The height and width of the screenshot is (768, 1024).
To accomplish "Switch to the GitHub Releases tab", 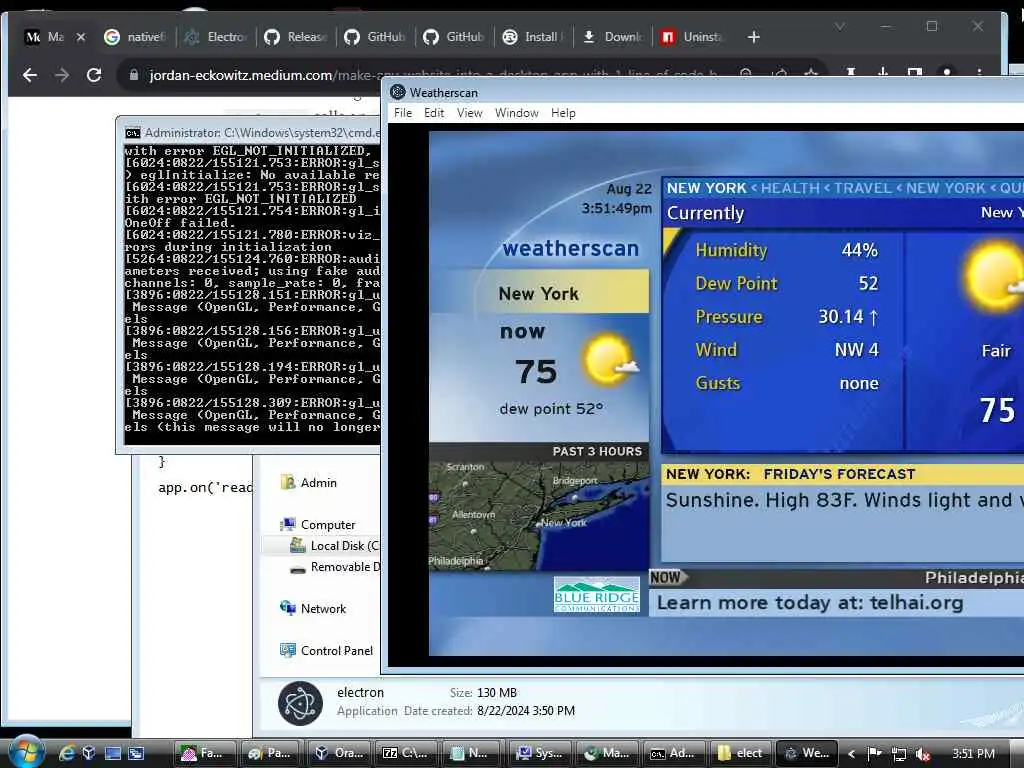I will pyautogui.click(x=295, y=37).
